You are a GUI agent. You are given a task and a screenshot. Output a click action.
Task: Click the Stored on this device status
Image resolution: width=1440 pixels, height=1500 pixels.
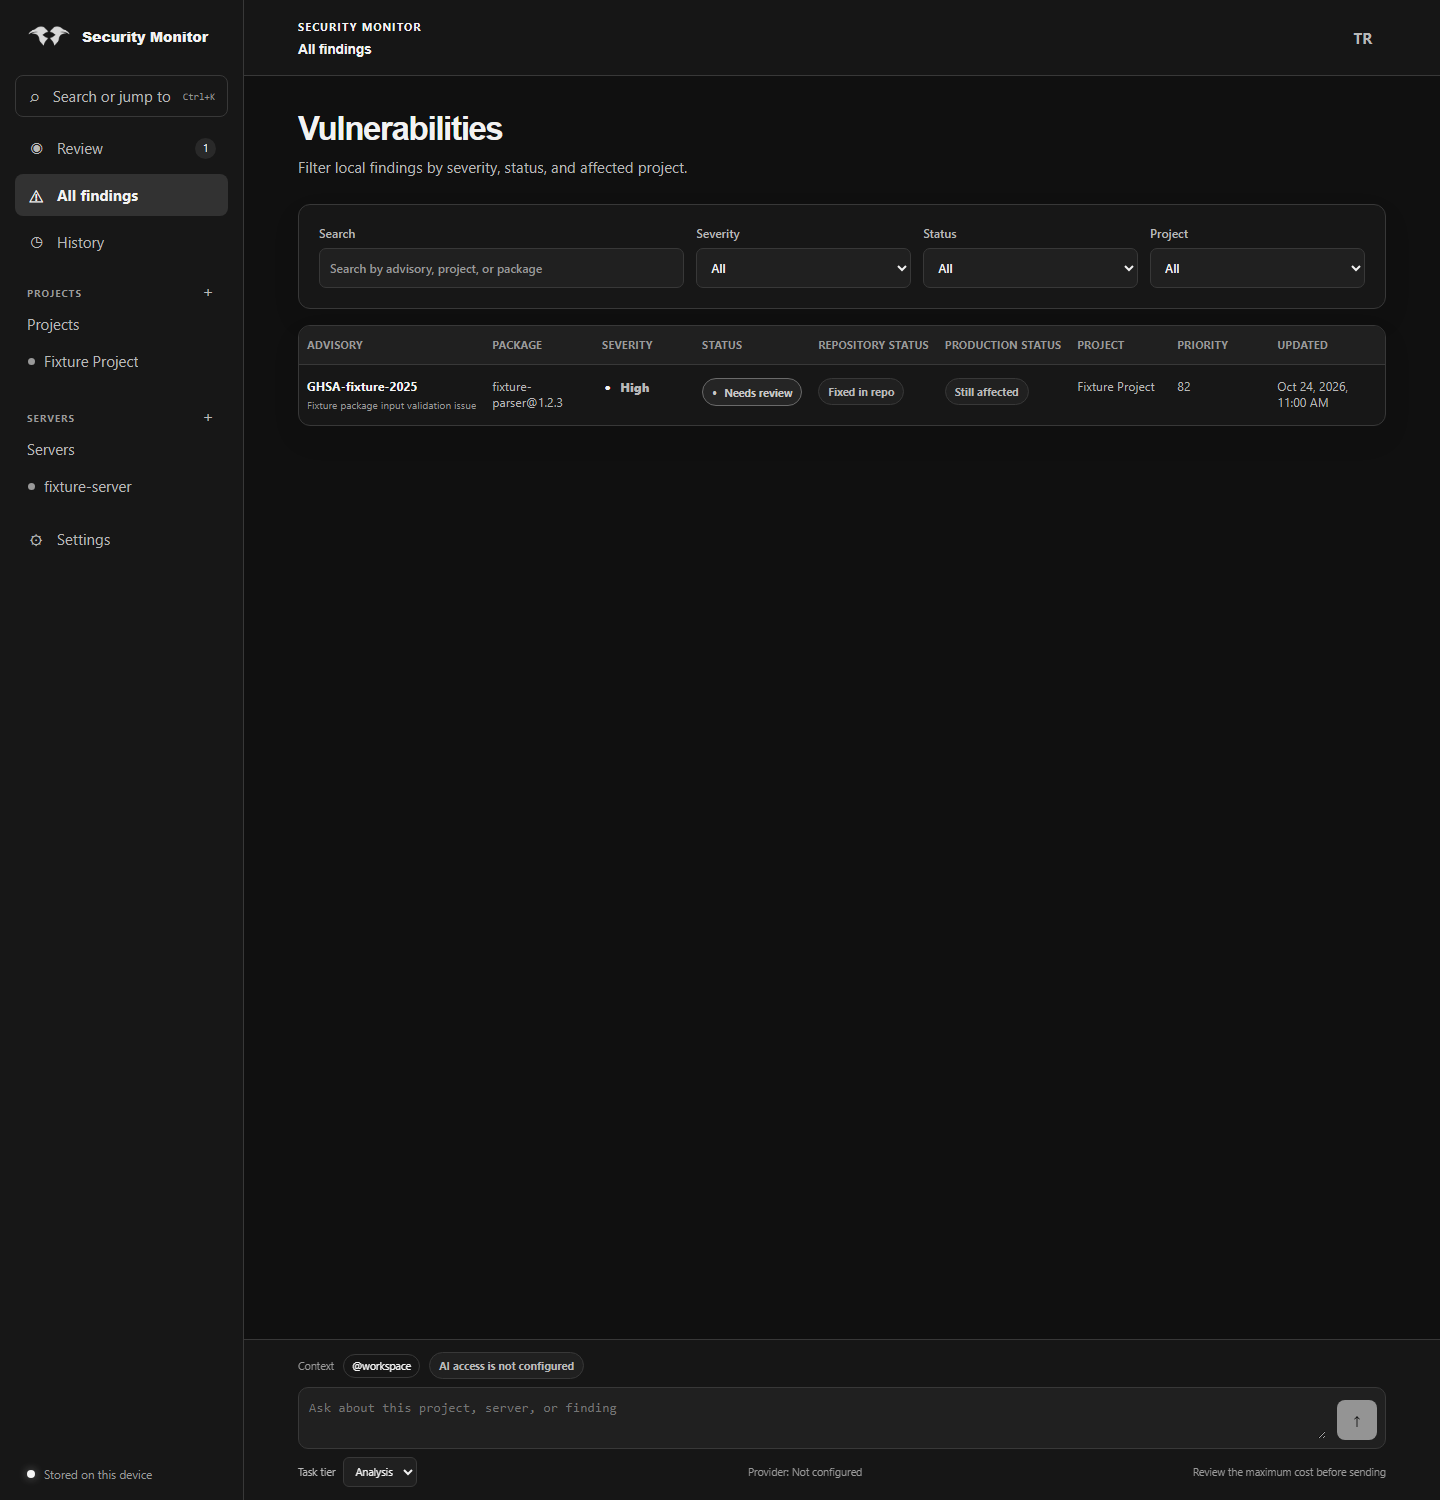[x=90, y=1475]
